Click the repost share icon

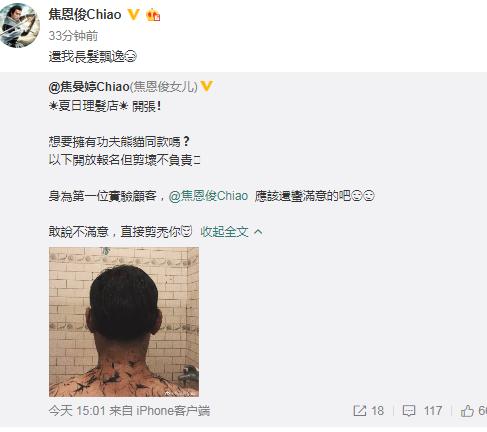click(x=360, y=411)
